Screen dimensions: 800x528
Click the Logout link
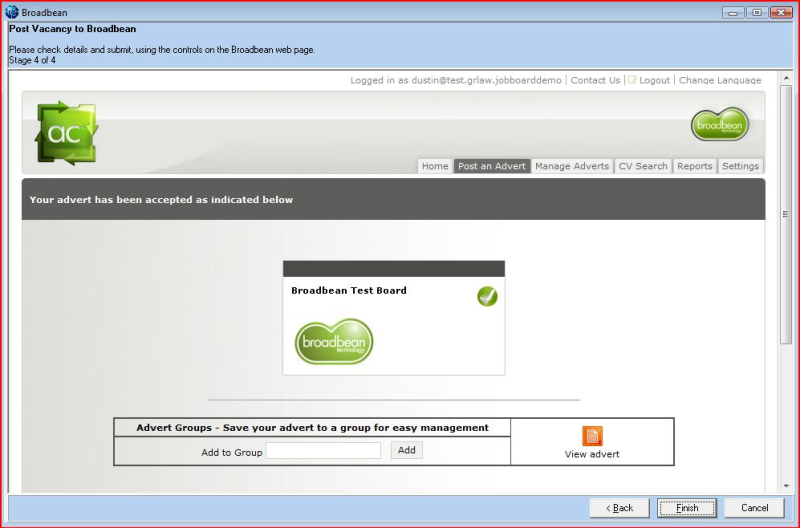(654, 80)
